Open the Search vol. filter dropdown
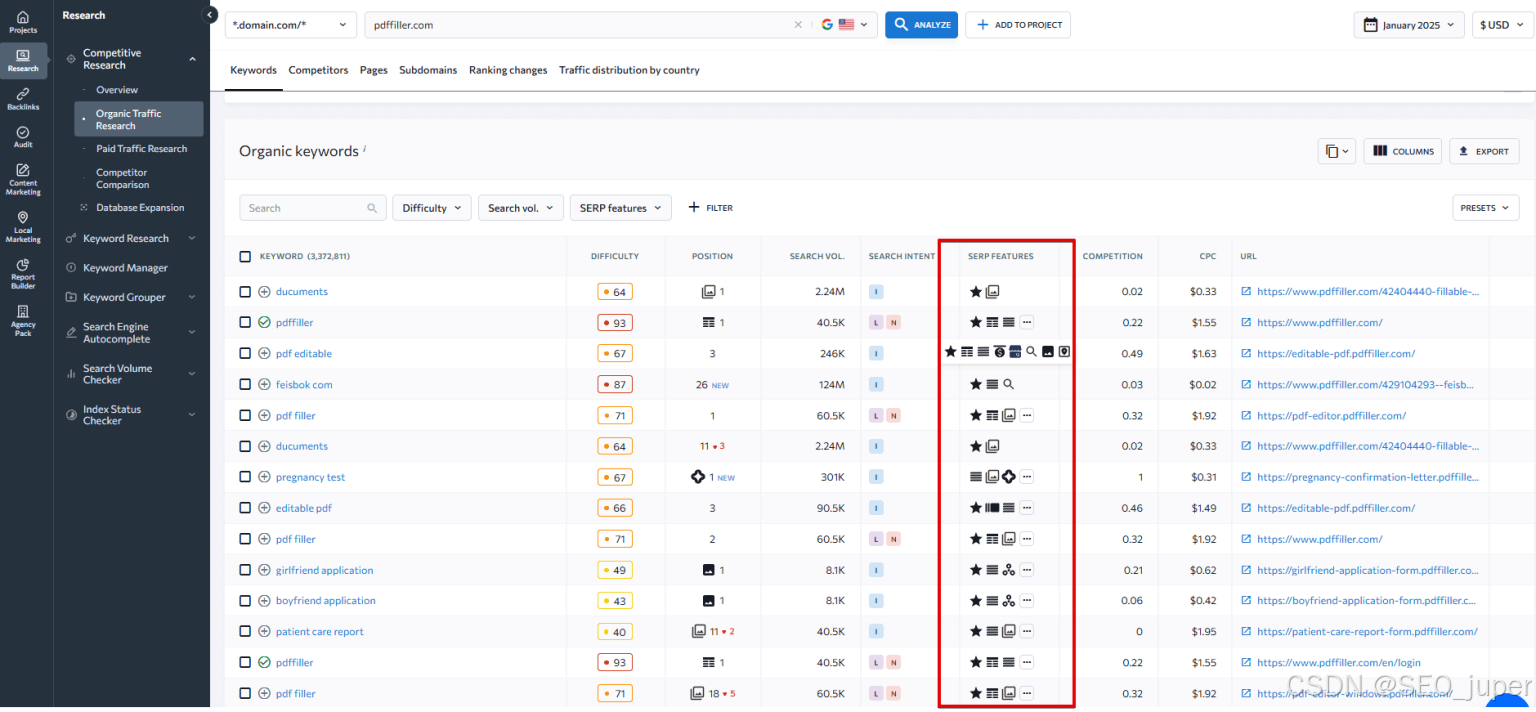The height and width of the screenshot is (712, 1536). click(521, 208)
